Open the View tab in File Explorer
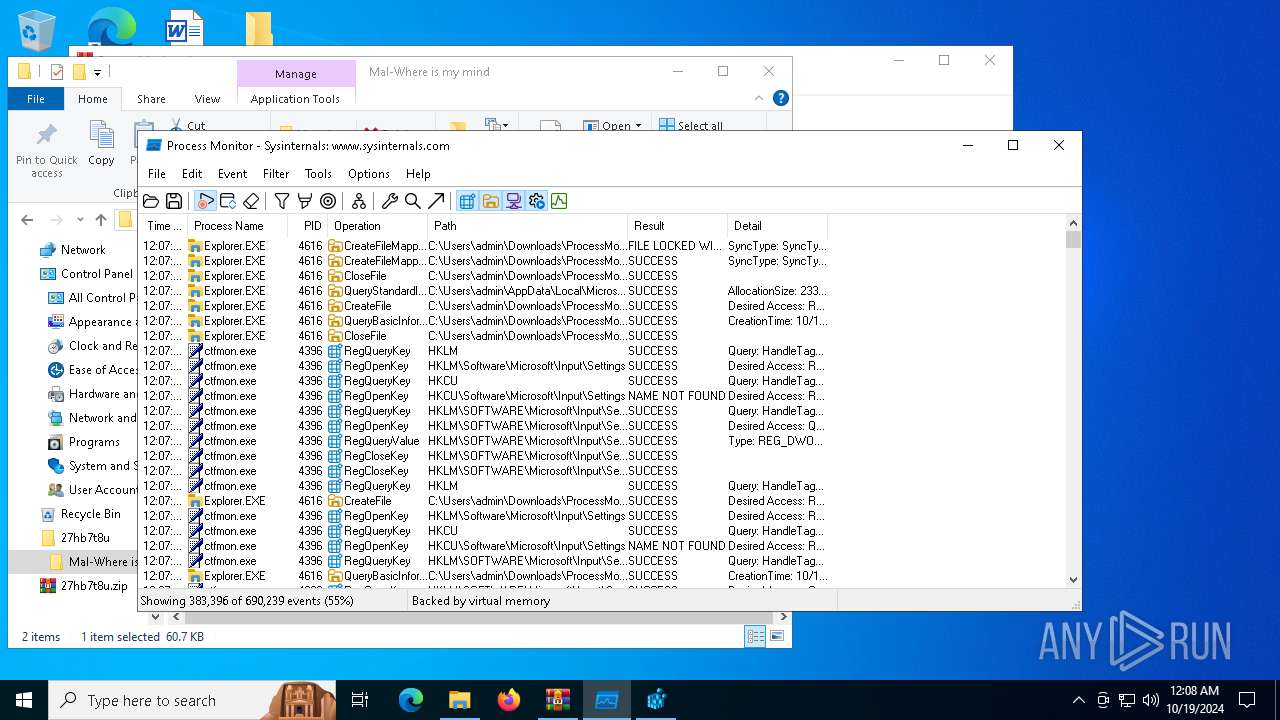Image resolution: width=1280 pixels, height=720 pixels. pos(207,99)
